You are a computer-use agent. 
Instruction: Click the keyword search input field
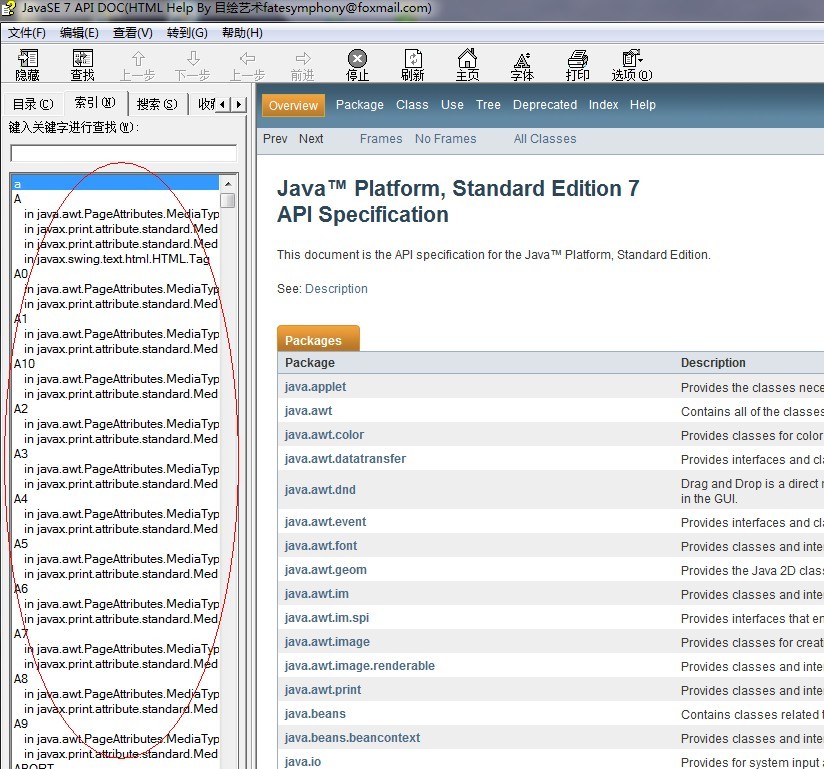pyautogui.click(x=123, y=153)
